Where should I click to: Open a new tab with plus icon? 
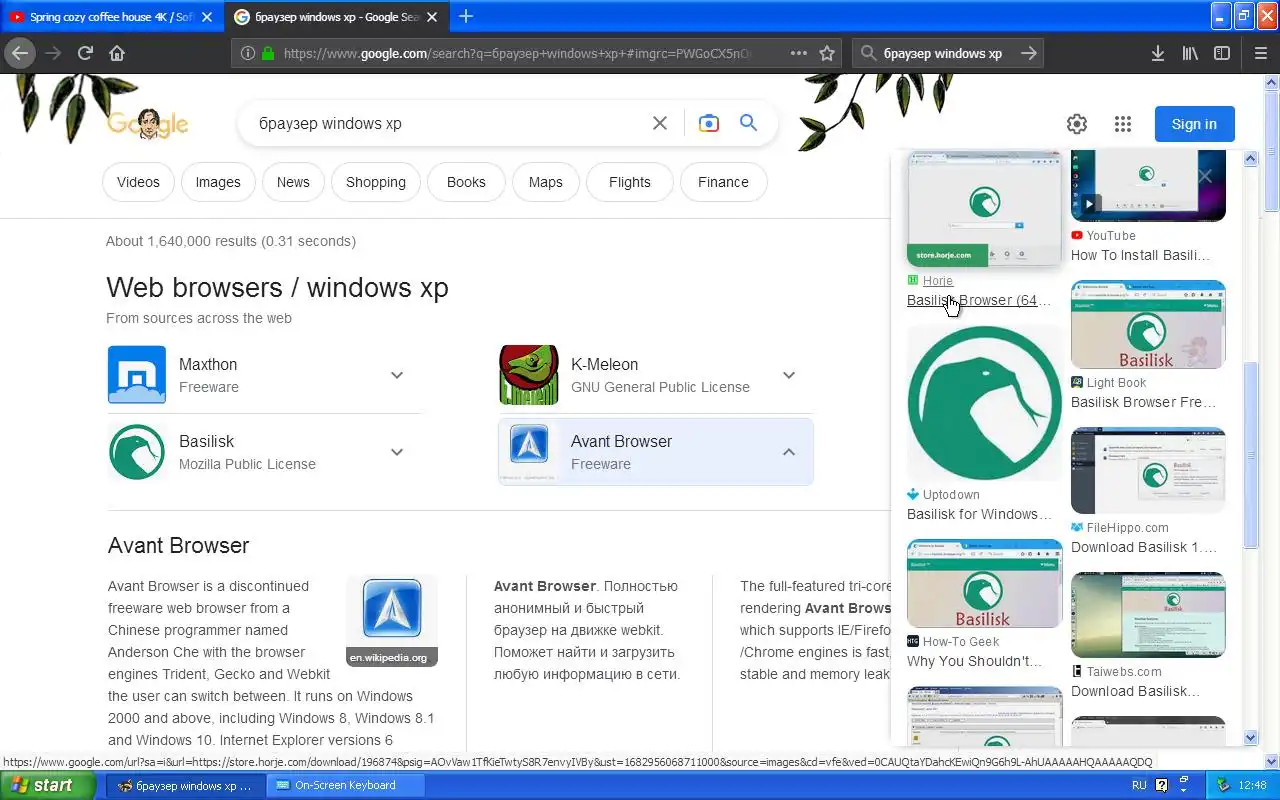[x=466, y=16]
